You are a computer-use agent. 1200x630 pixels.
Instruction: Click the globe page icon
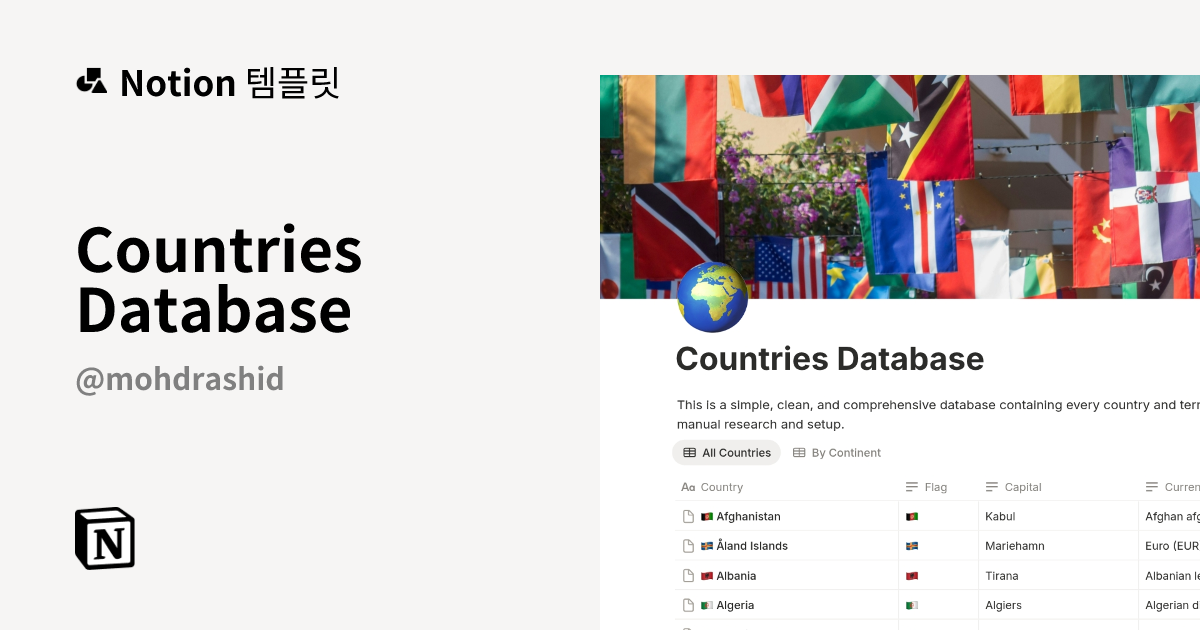(712, 297)
